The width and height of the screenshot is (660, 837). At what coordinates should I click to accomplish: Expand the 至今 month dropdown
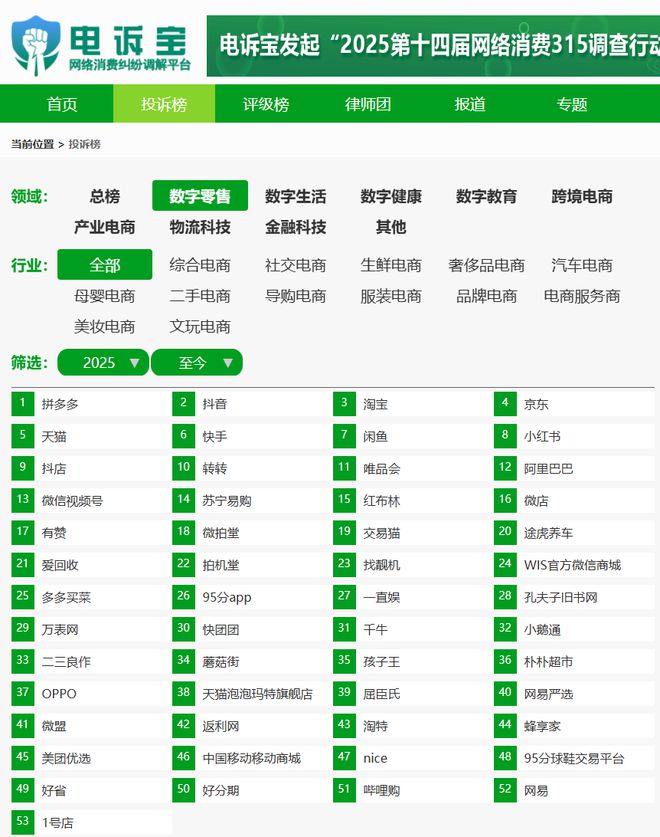197,362
